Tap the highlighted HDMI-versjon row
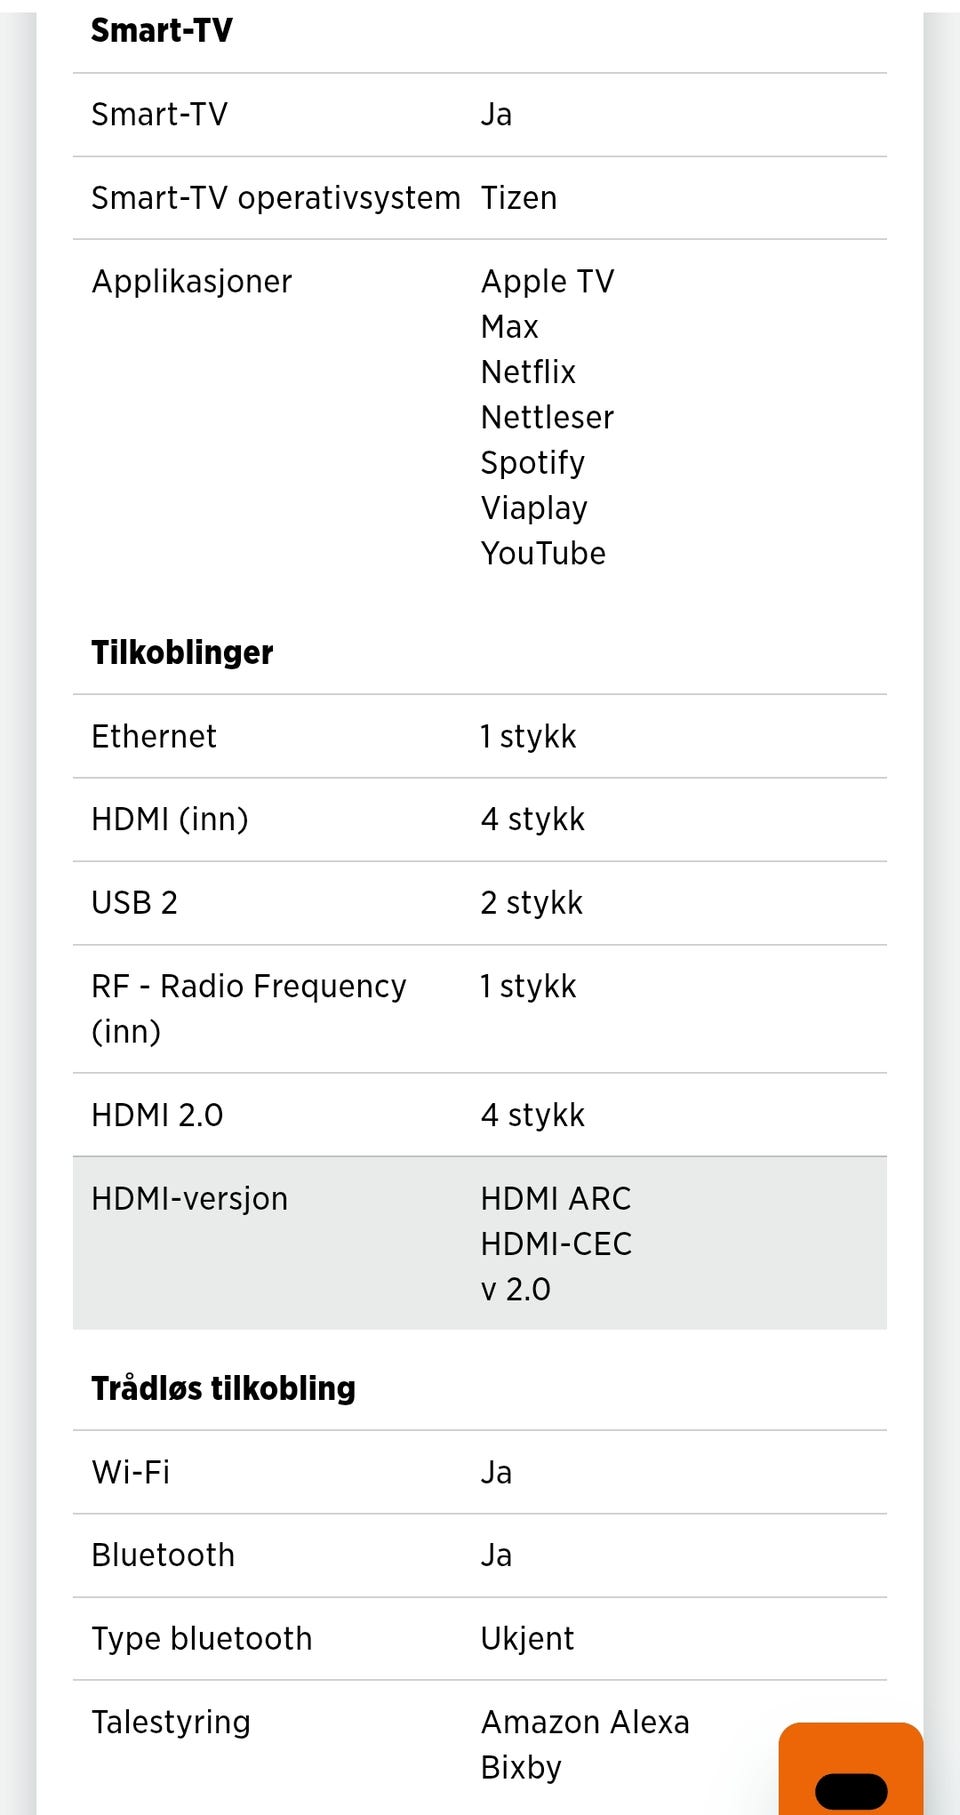960x1815 pixels. 480,1243
